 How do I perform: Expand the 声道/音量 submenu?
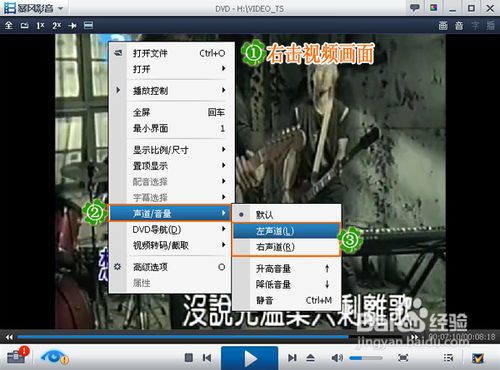pyautogui.click(x=170, y=213)
